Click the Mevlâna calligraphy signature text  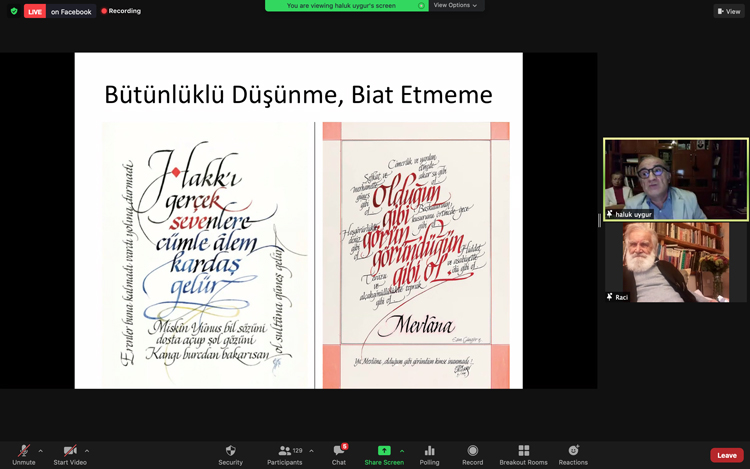[x=416, y=326]
